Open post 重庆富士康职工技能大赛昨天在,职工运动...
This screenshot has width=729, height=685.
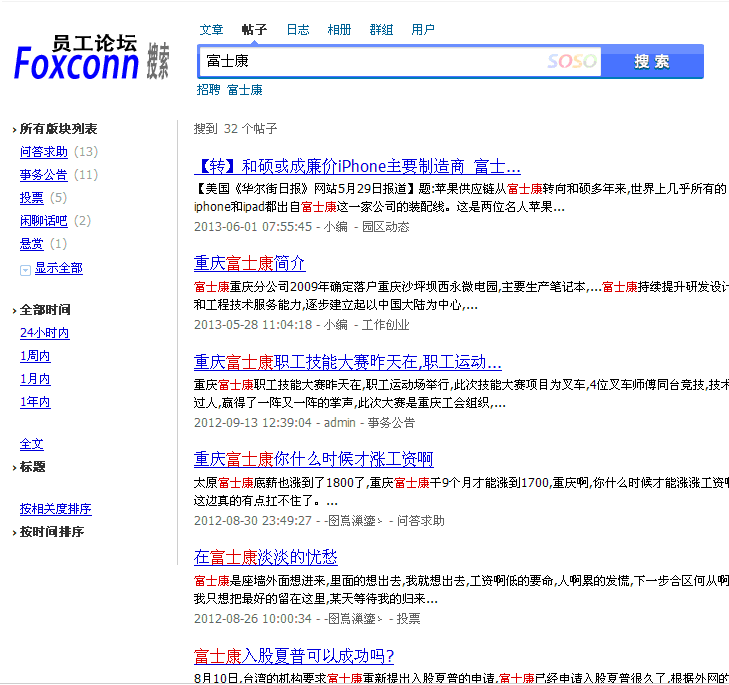(x=348, y=362)
